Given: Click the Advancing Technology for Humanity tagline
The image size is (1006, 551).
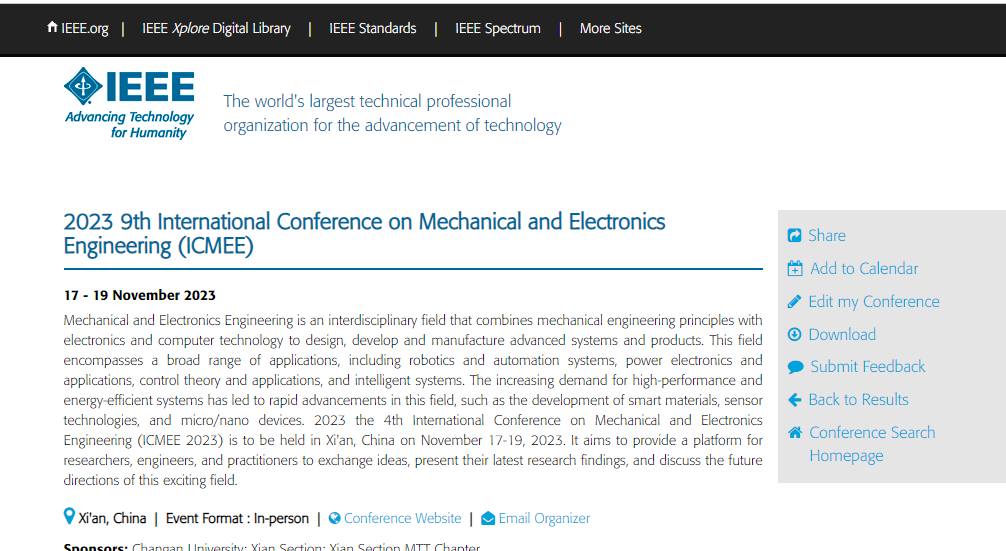Looking at the screenshot, I should coord(129,124).
